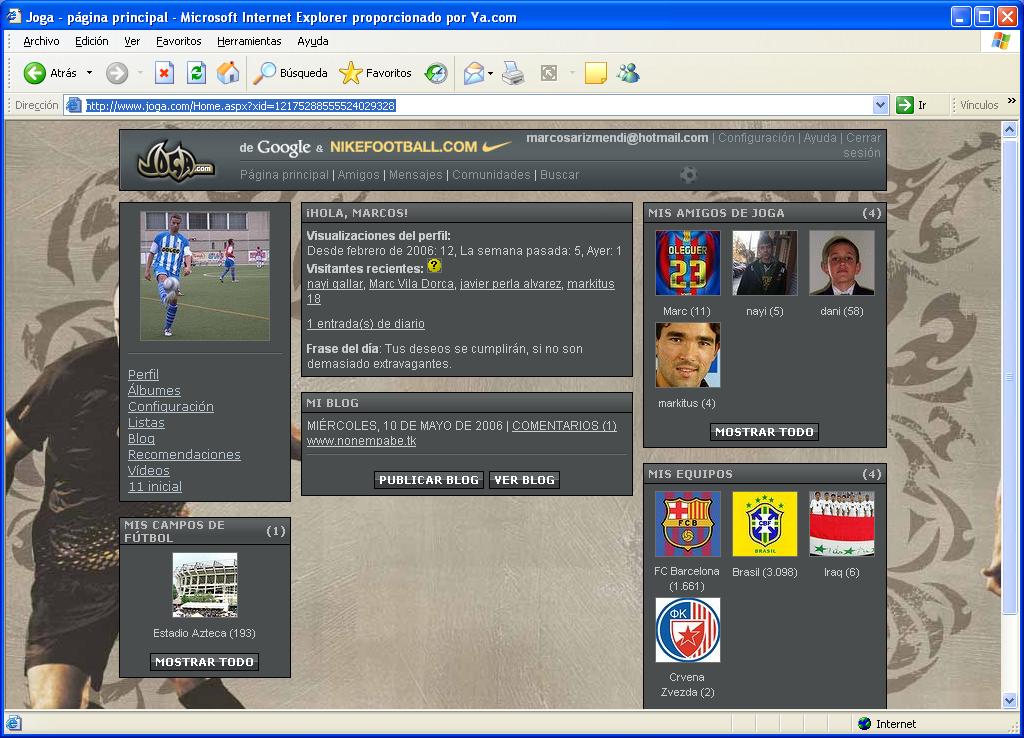Click the Internet zone globe icon
This screenshot has width=1024, height=738.
coord(865,724)
